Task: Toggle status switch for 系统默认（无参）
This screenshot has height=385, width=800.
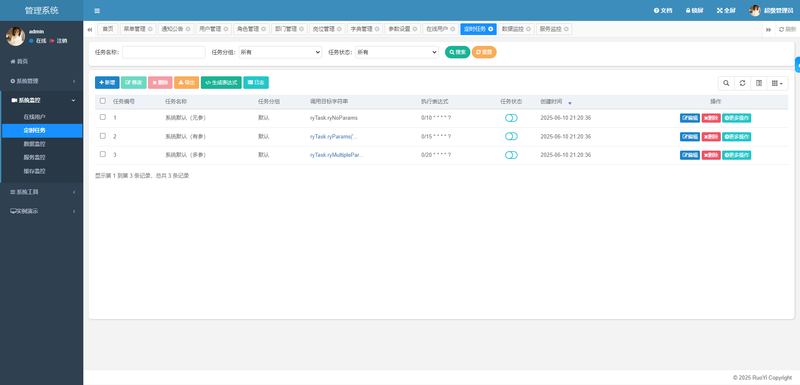Action: (511, 118)
